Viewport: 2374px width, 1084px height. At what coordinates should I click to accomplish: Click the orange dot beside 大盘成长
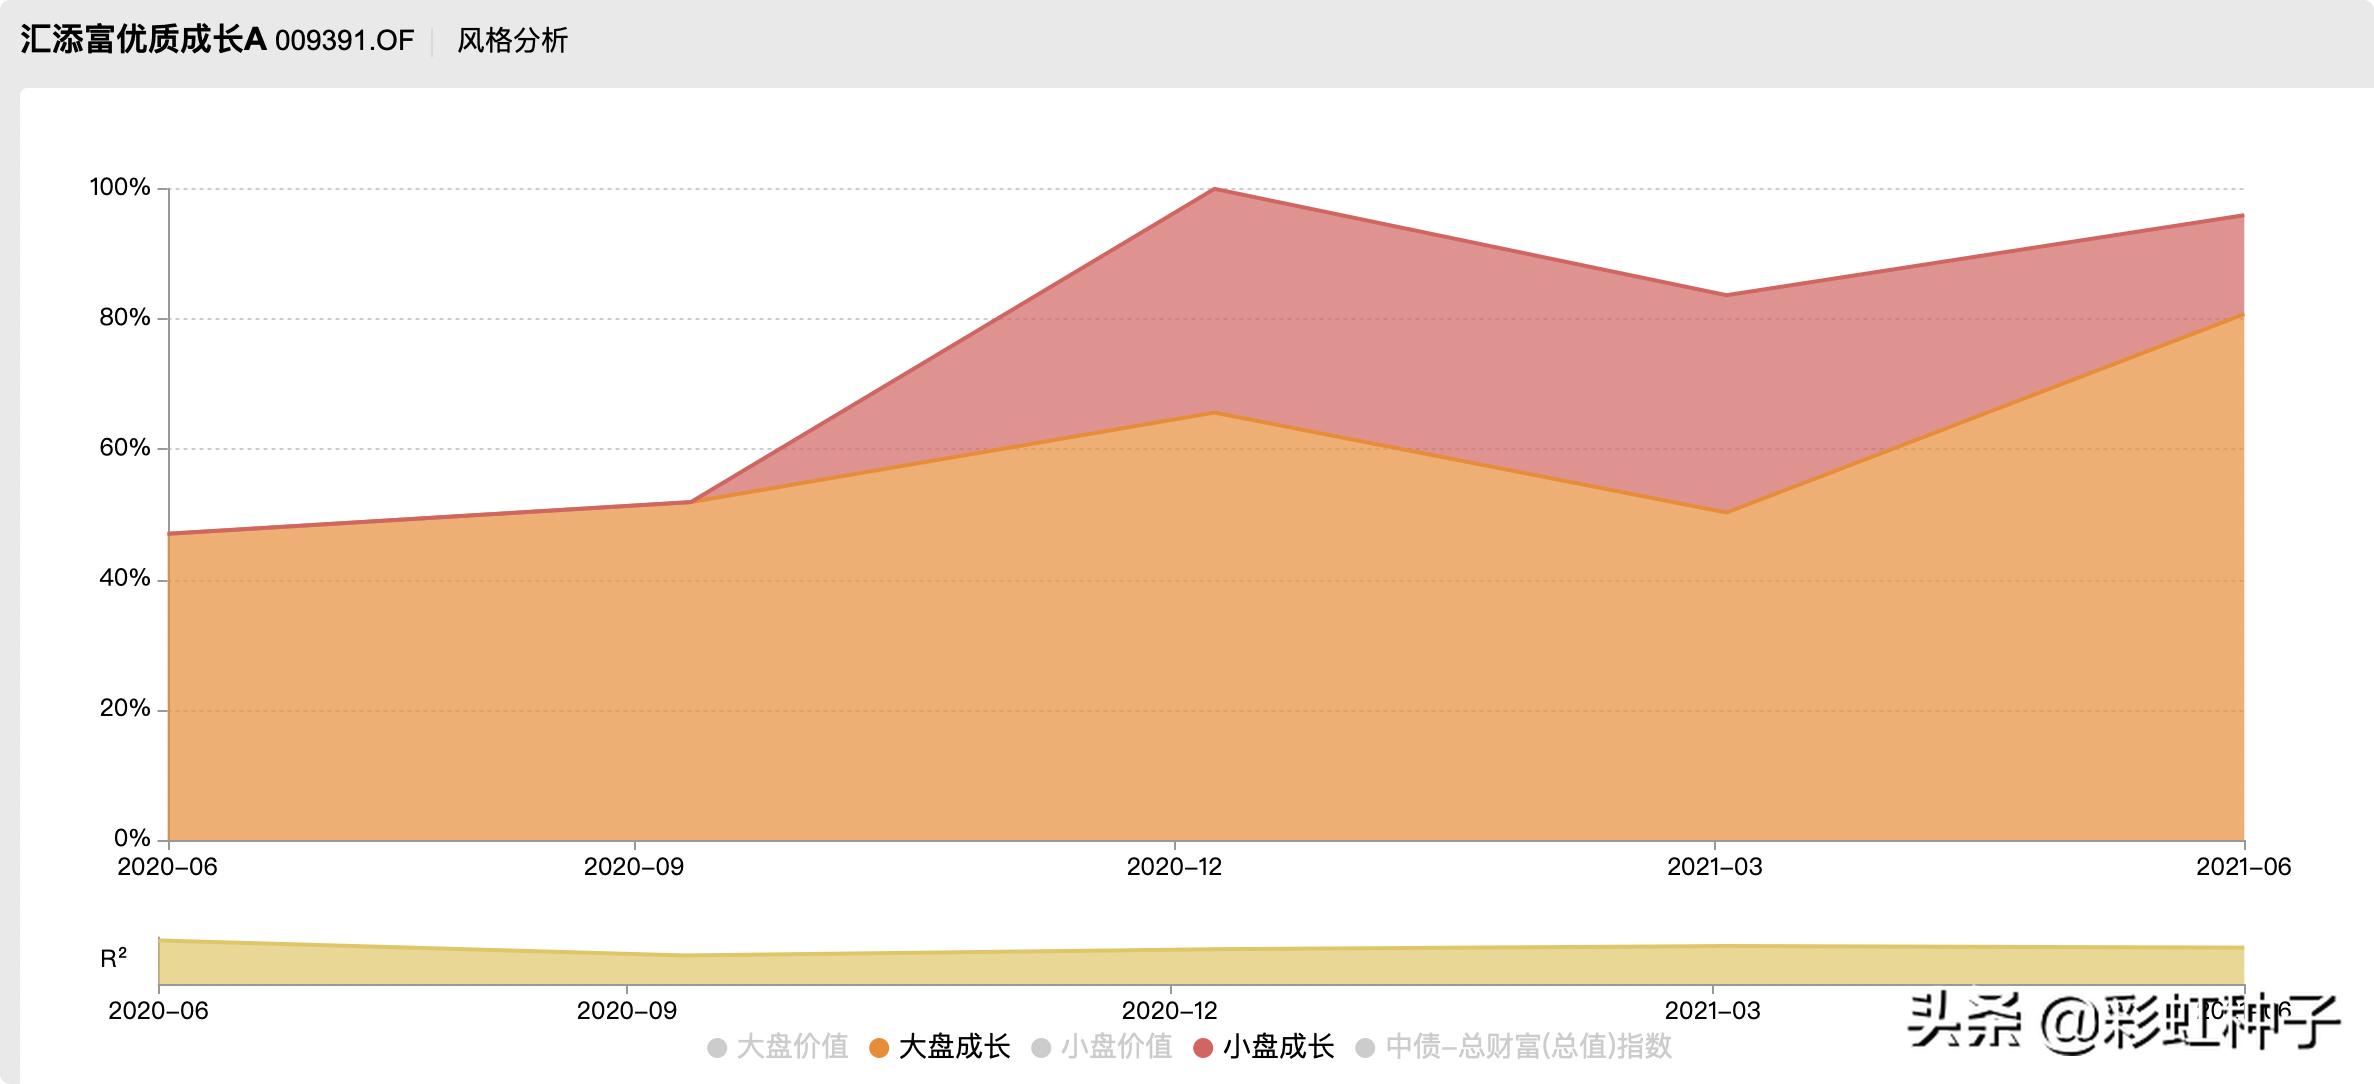879,1048
